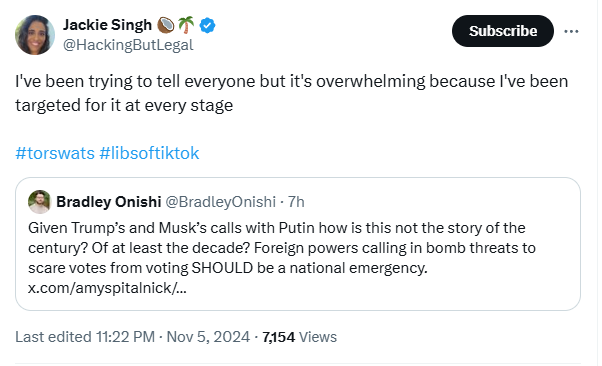Open the #libsoftiktok hashtag
Viewport: 602px width, 366px height.
click(149, 153)
